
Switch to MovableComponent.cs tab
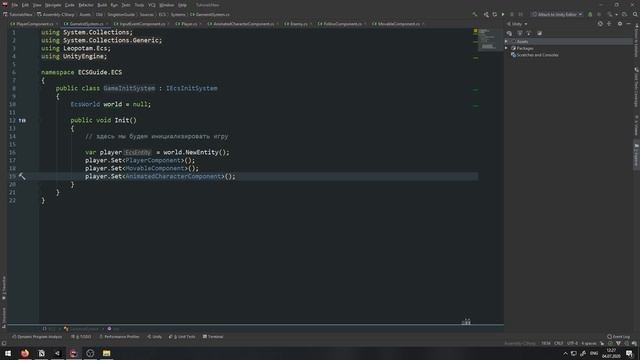coord(398,24)
